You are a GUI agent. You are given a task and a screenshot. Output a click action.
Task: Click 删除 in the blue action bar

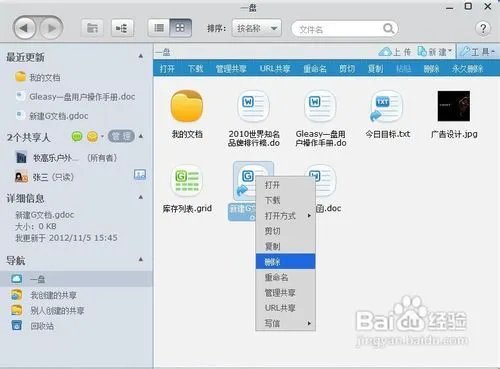coord(431,69)
